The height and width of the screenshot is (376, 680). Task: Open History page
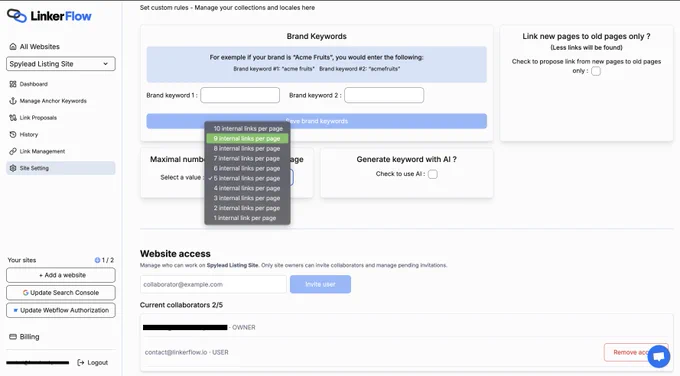[29, 134]
